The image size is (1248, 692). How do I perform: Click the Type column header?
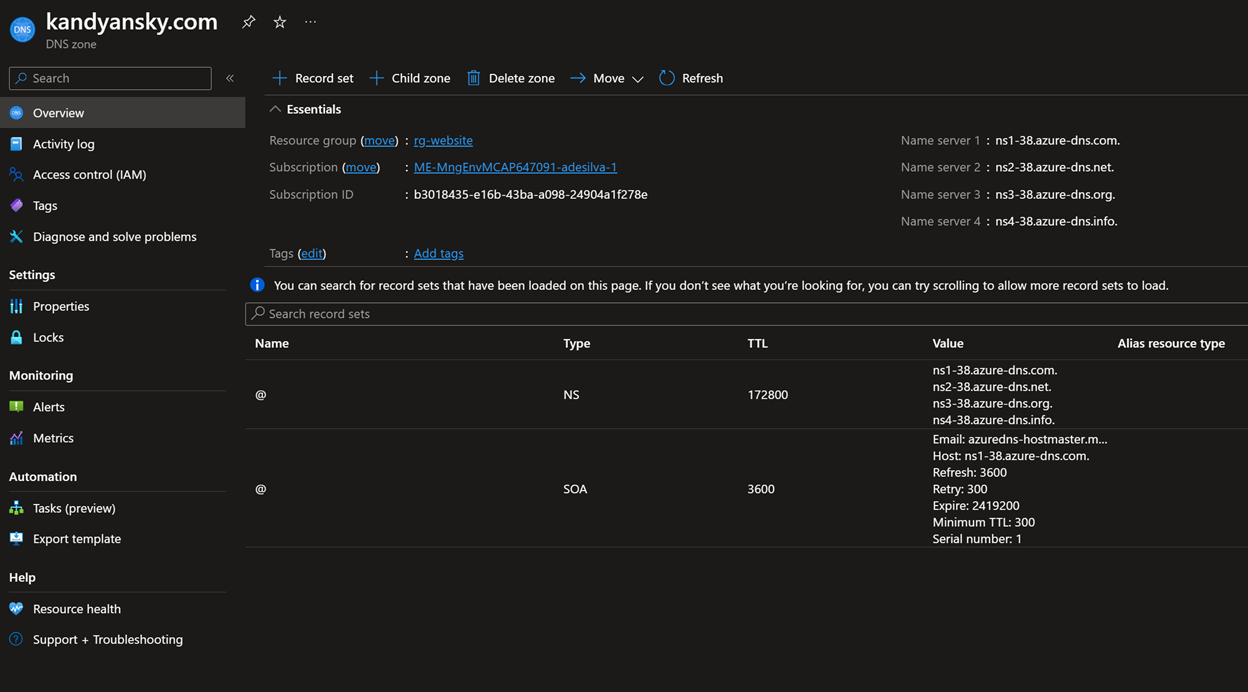coord(577,343)
